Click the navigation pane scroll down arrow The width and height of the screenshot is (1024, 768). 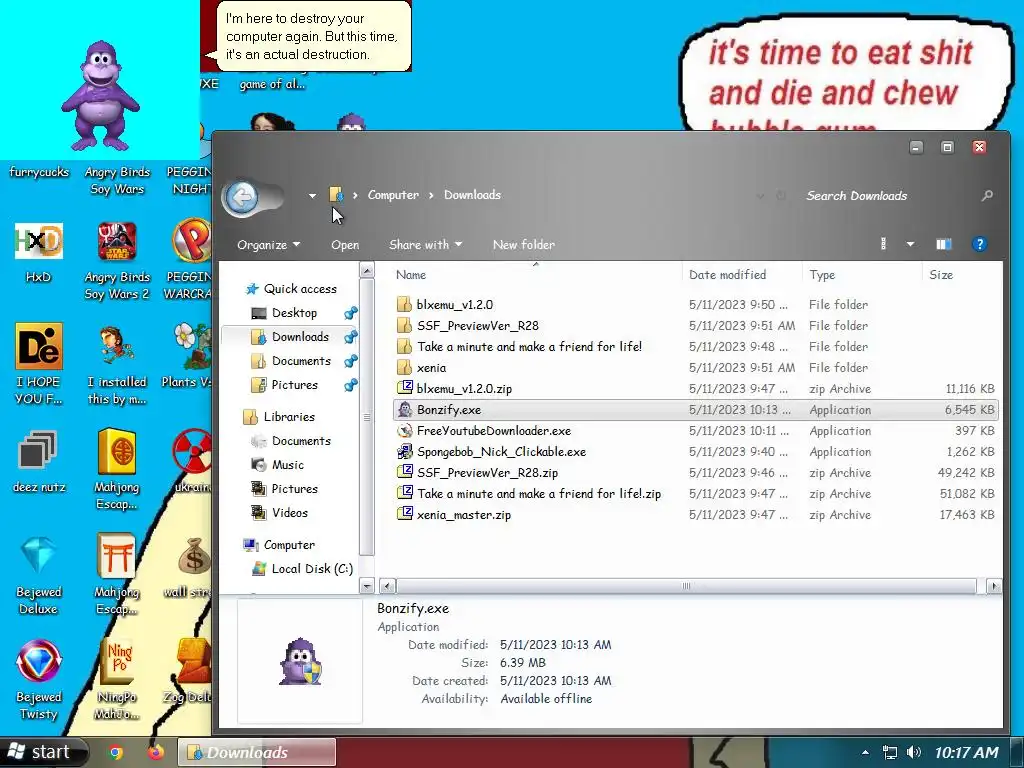[x=367, y=586]
